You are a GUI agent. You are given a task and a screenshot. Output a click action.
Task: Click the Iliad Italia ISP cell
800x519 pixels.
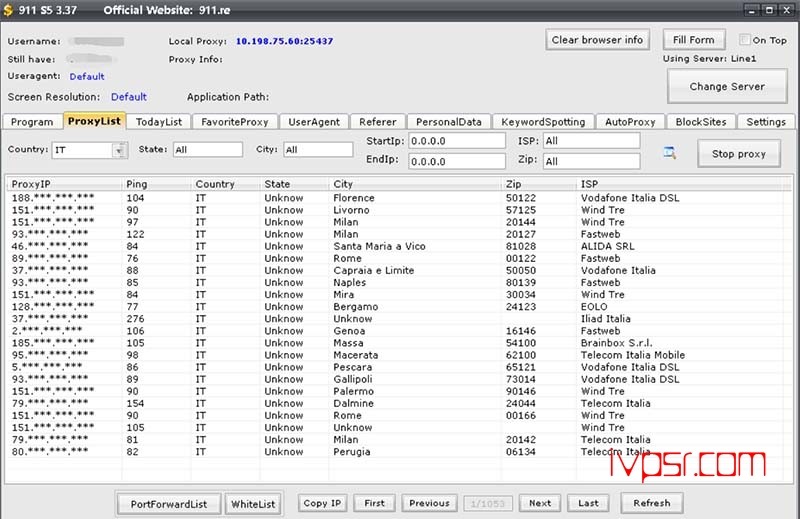[605, 319]
